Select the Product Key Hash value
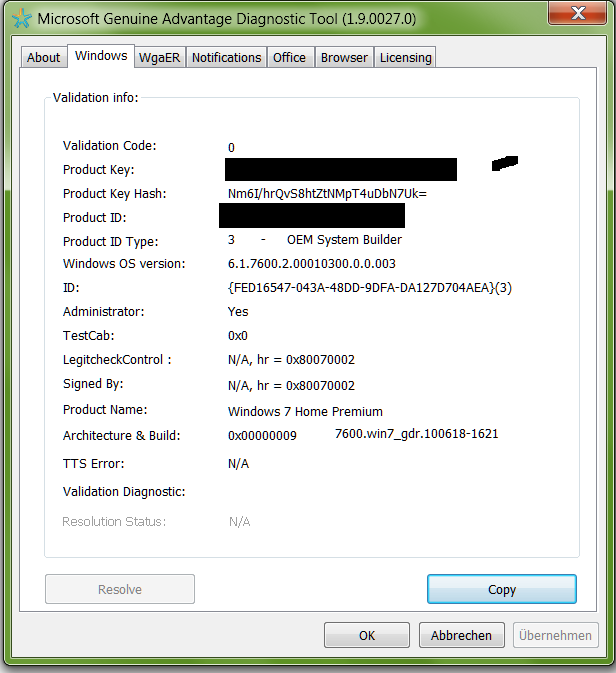This screenshot has height=673, width=616. pos(327,194)
